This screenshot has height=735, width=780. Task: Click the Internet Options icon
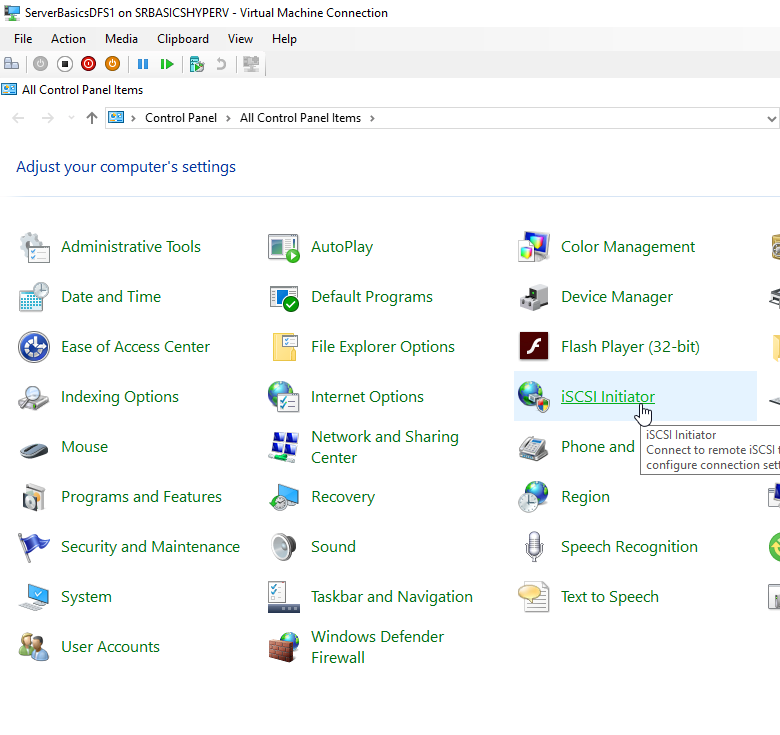coord(283,397)
